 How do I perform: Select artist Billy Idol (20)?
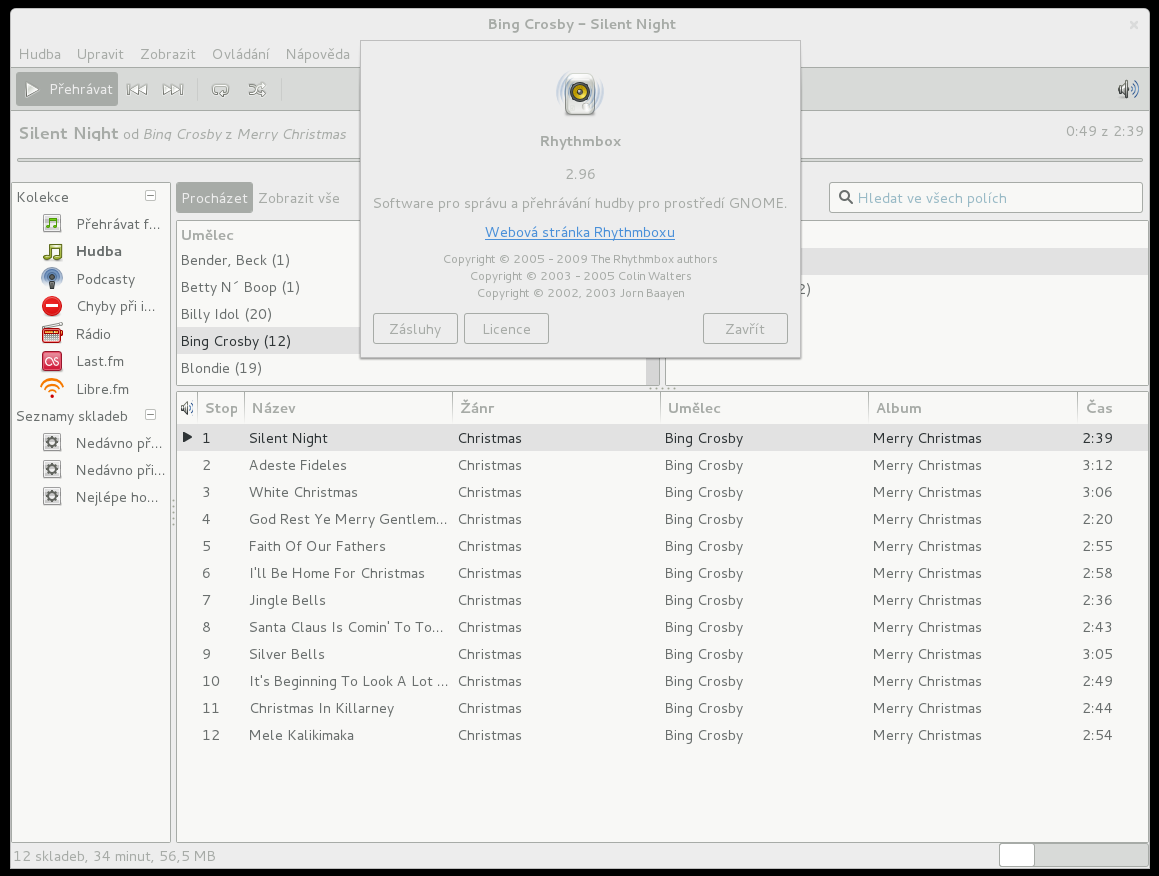click(270, 314)
